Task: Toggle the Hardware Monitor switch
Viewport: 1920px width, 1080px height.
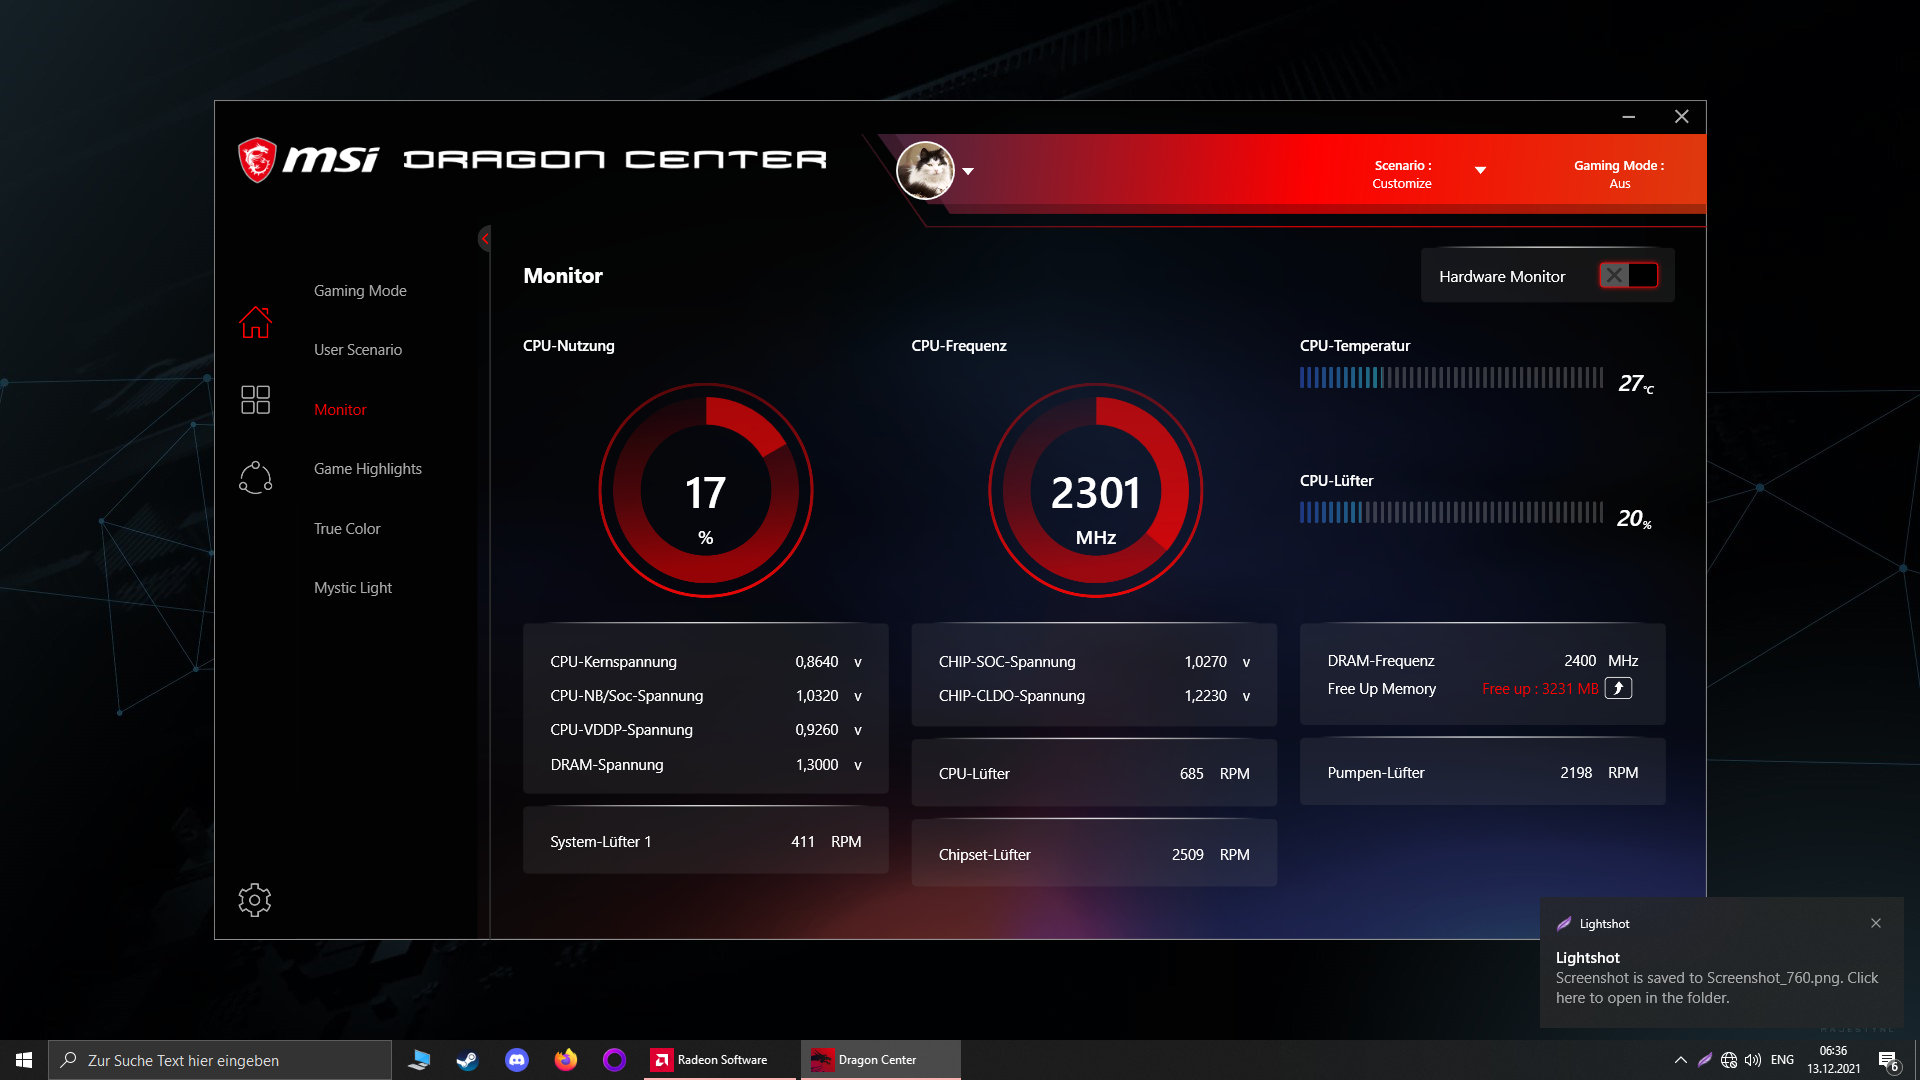Action: [1628, 276]
